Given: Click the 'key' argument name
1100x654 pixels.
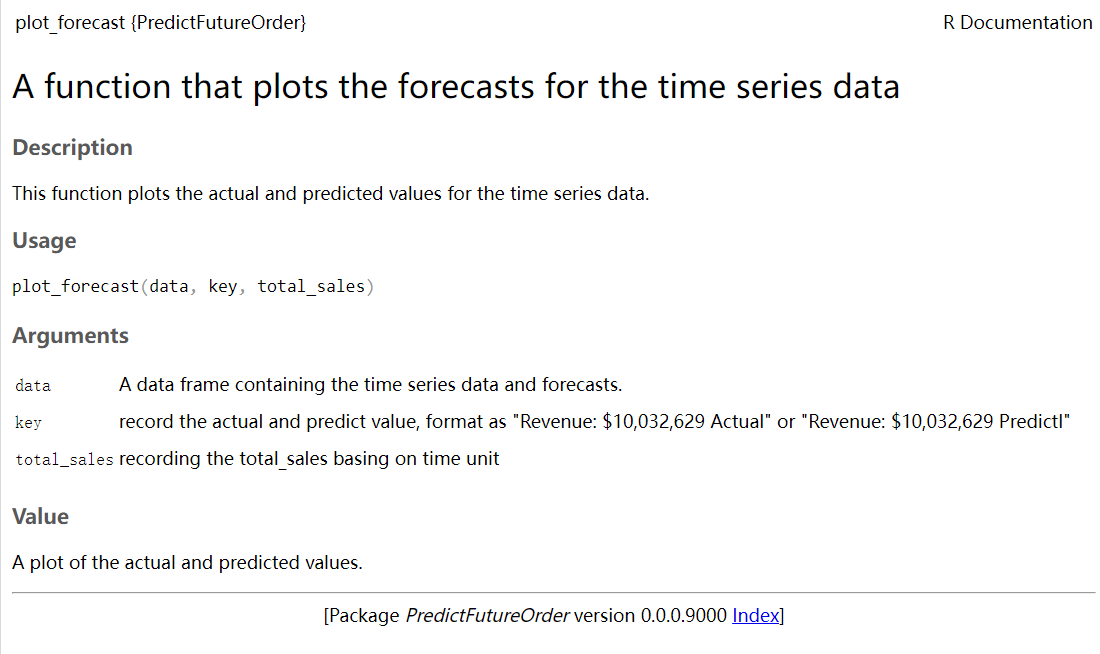Looking at the screenshot, I should 28,422.
